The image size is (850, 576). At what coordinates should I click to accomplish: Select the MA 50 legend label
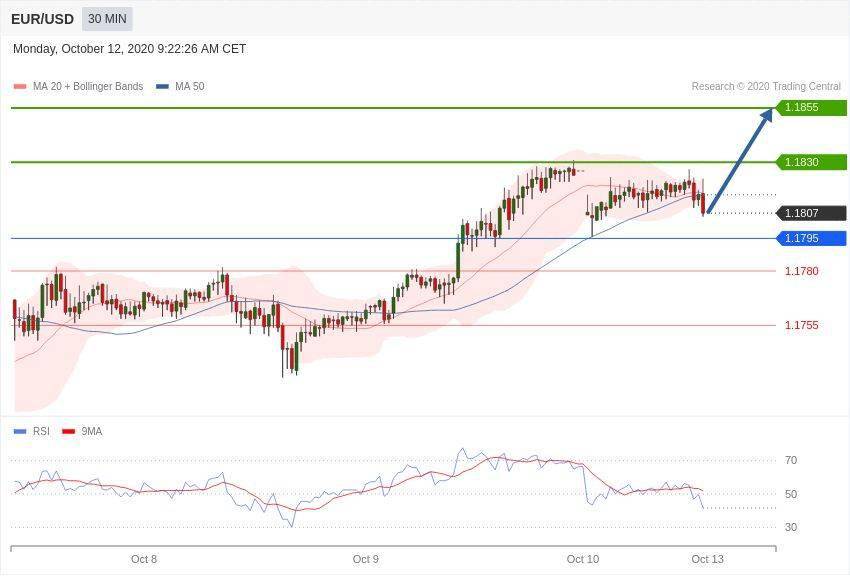coord(190,86)
